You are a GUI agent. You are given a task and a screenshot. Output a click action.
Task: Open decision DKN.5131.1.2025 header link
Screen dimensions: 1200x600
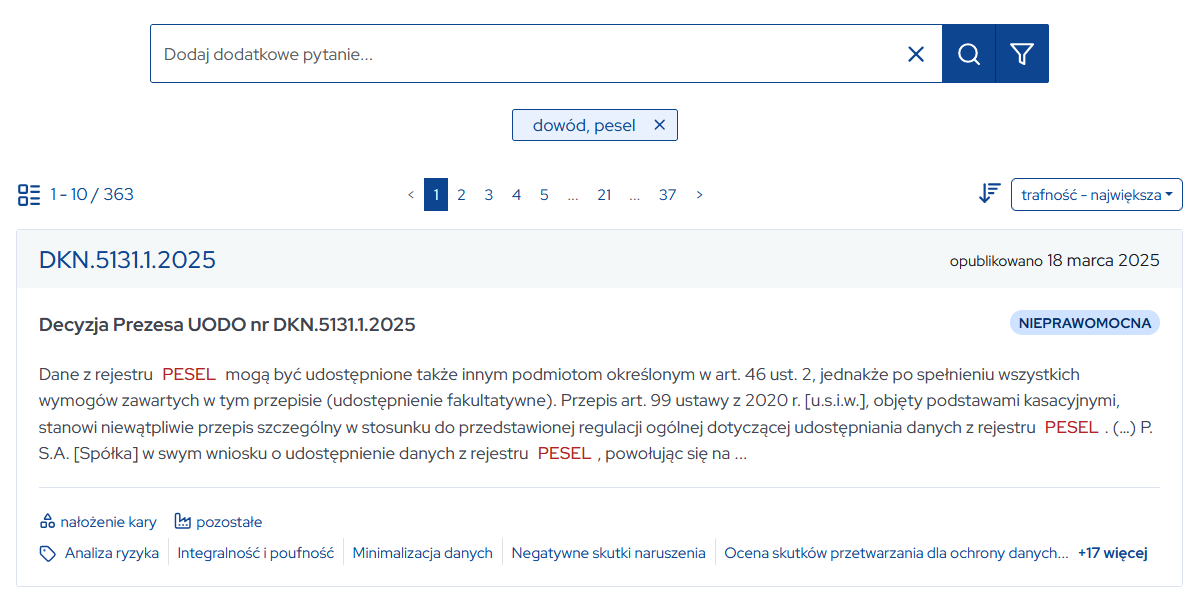pos(127,260)
